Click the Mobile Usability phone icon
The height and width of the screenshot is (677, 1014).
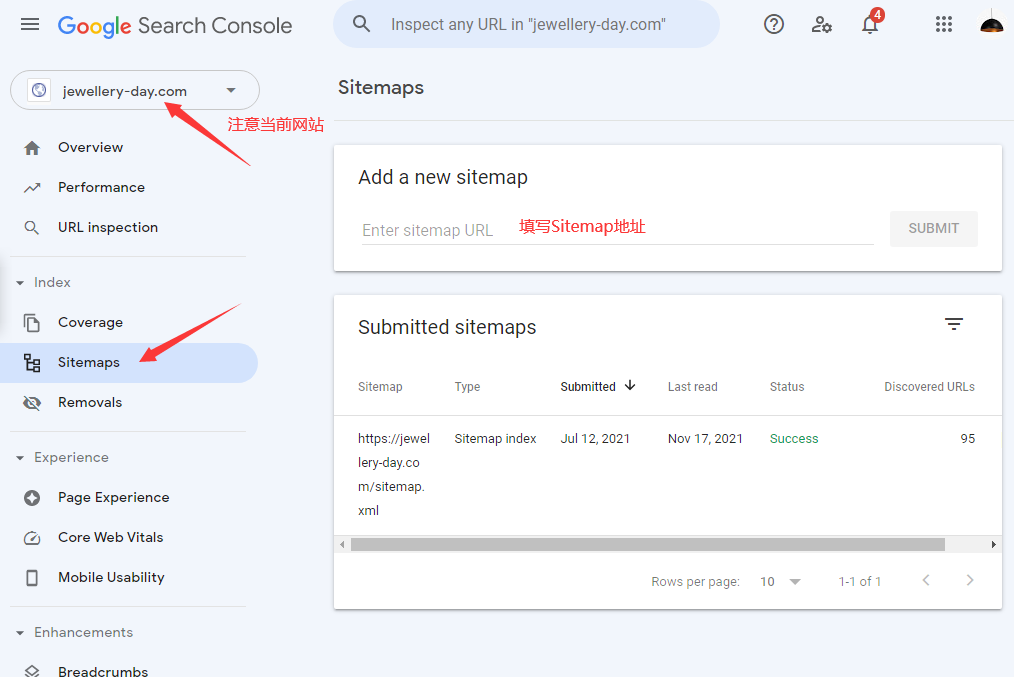tap(32, 577)
